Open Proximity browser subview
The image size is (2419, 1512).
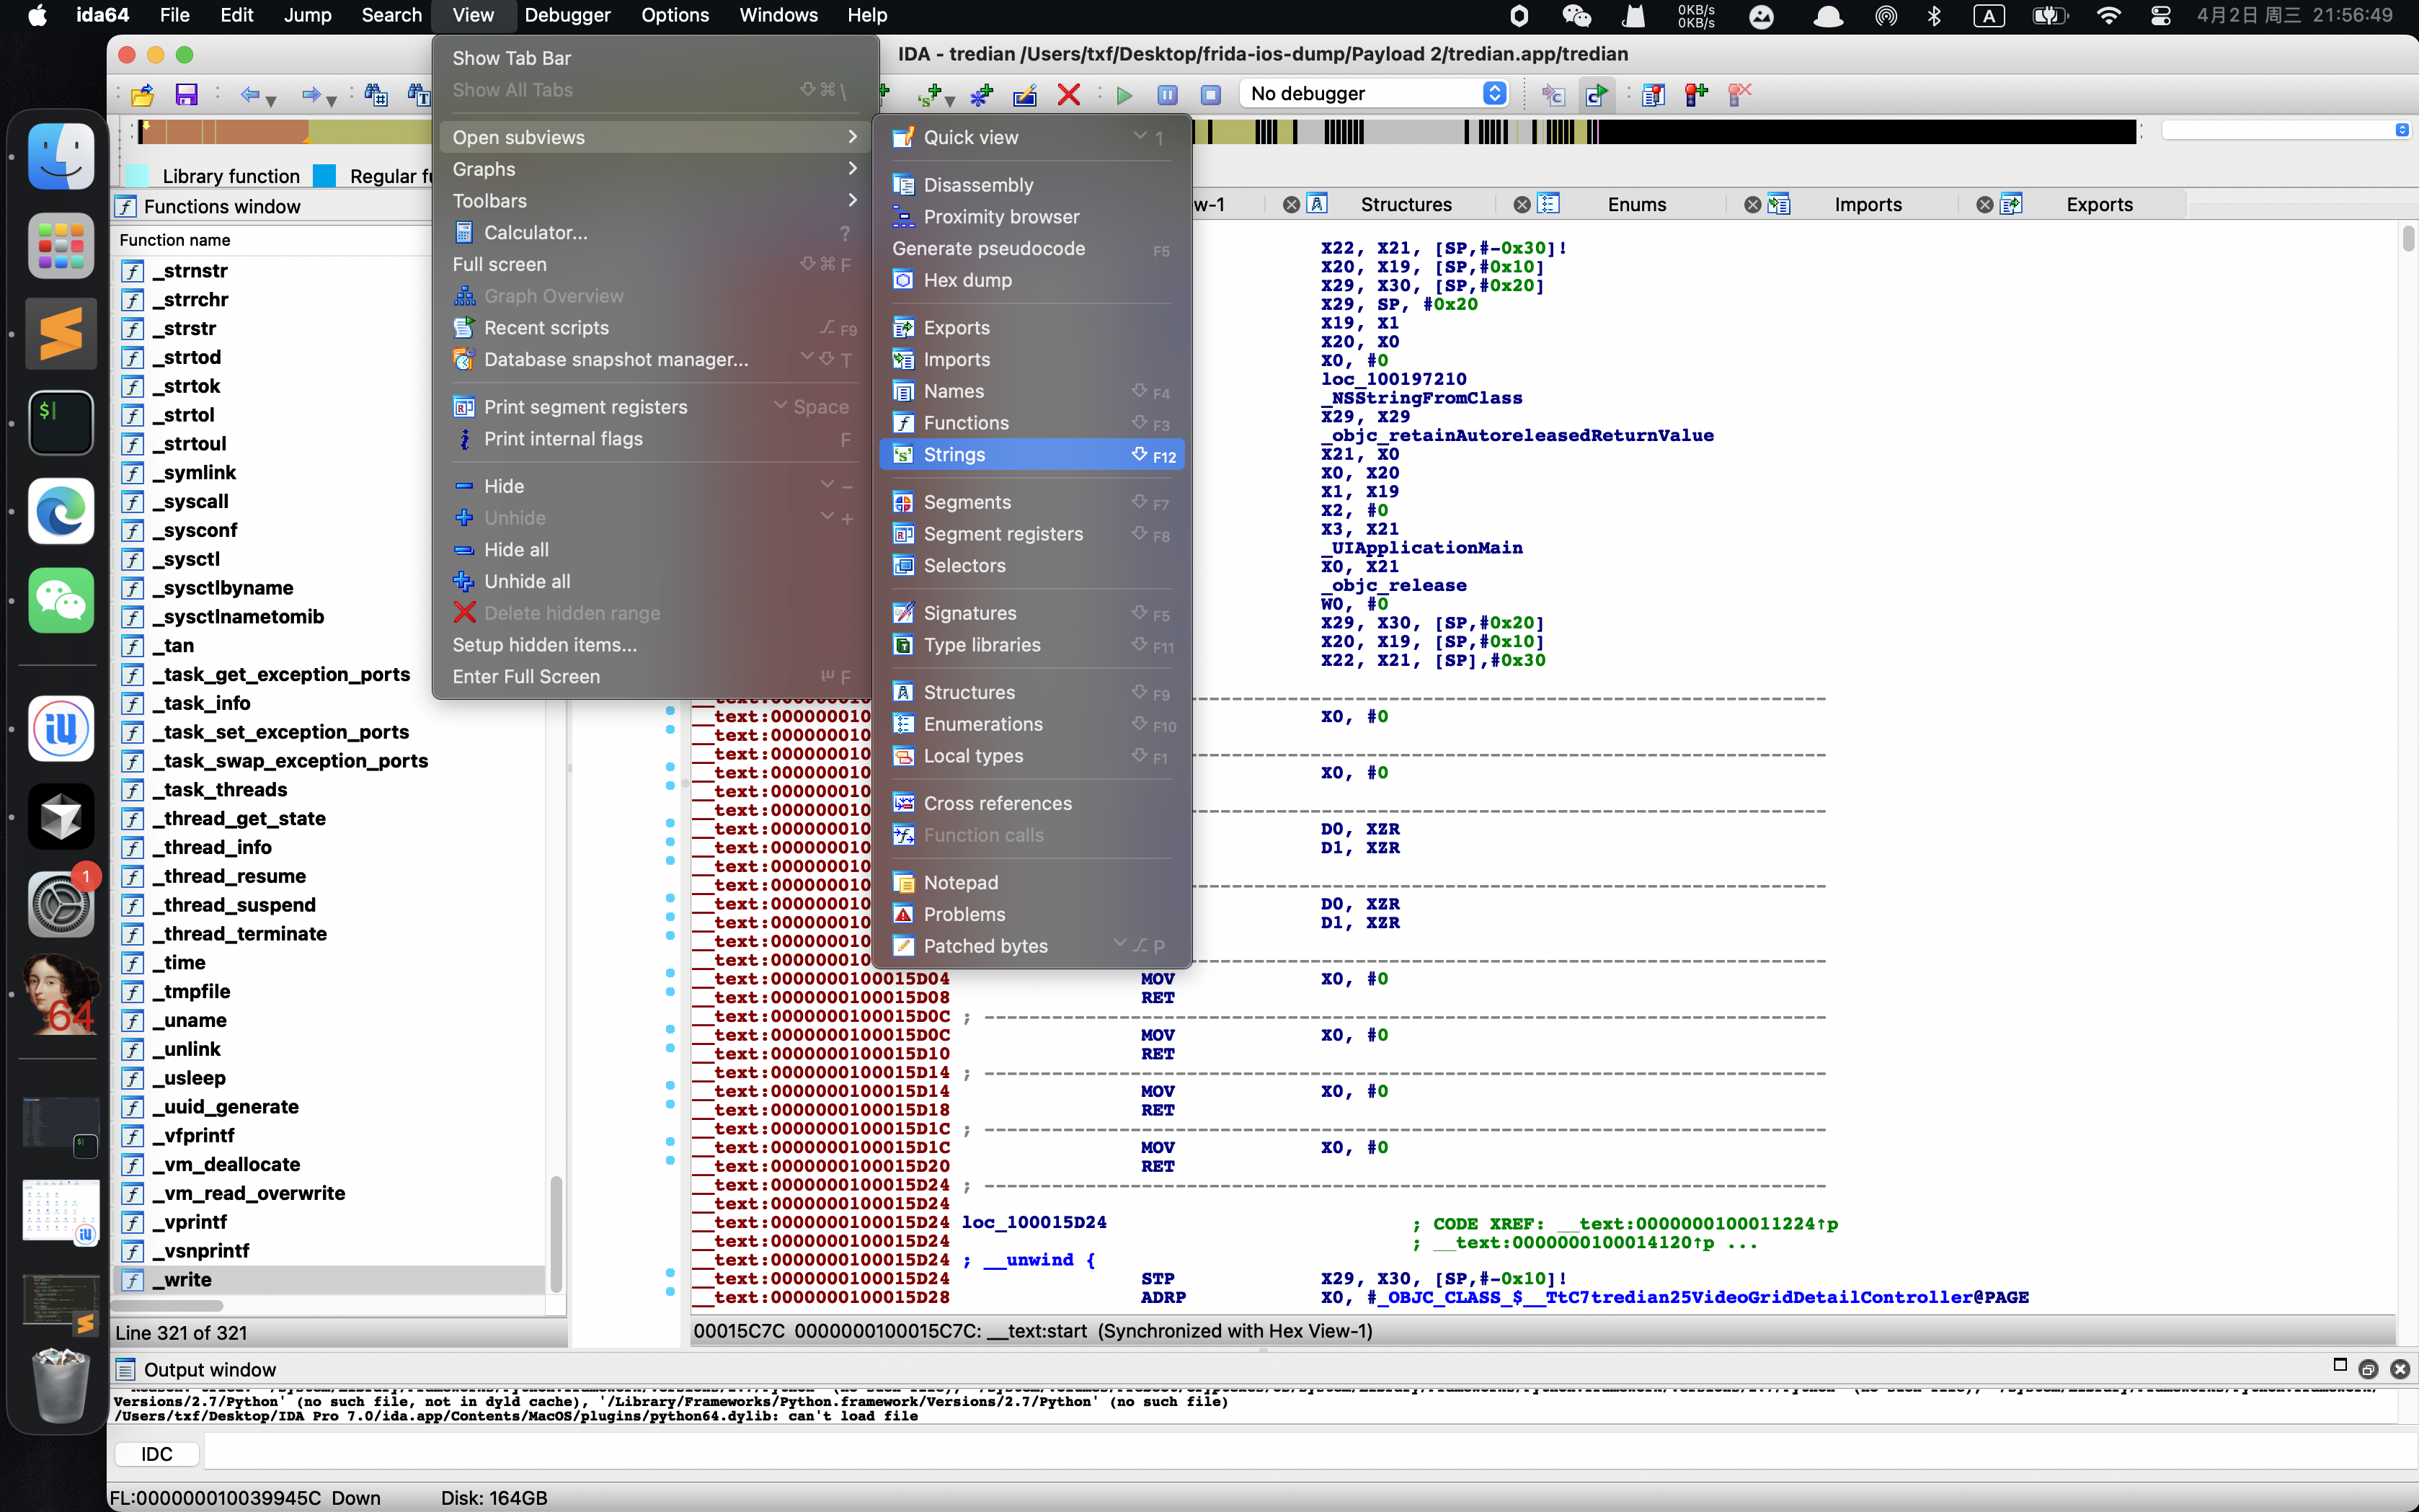click(x=1032, y=217)
